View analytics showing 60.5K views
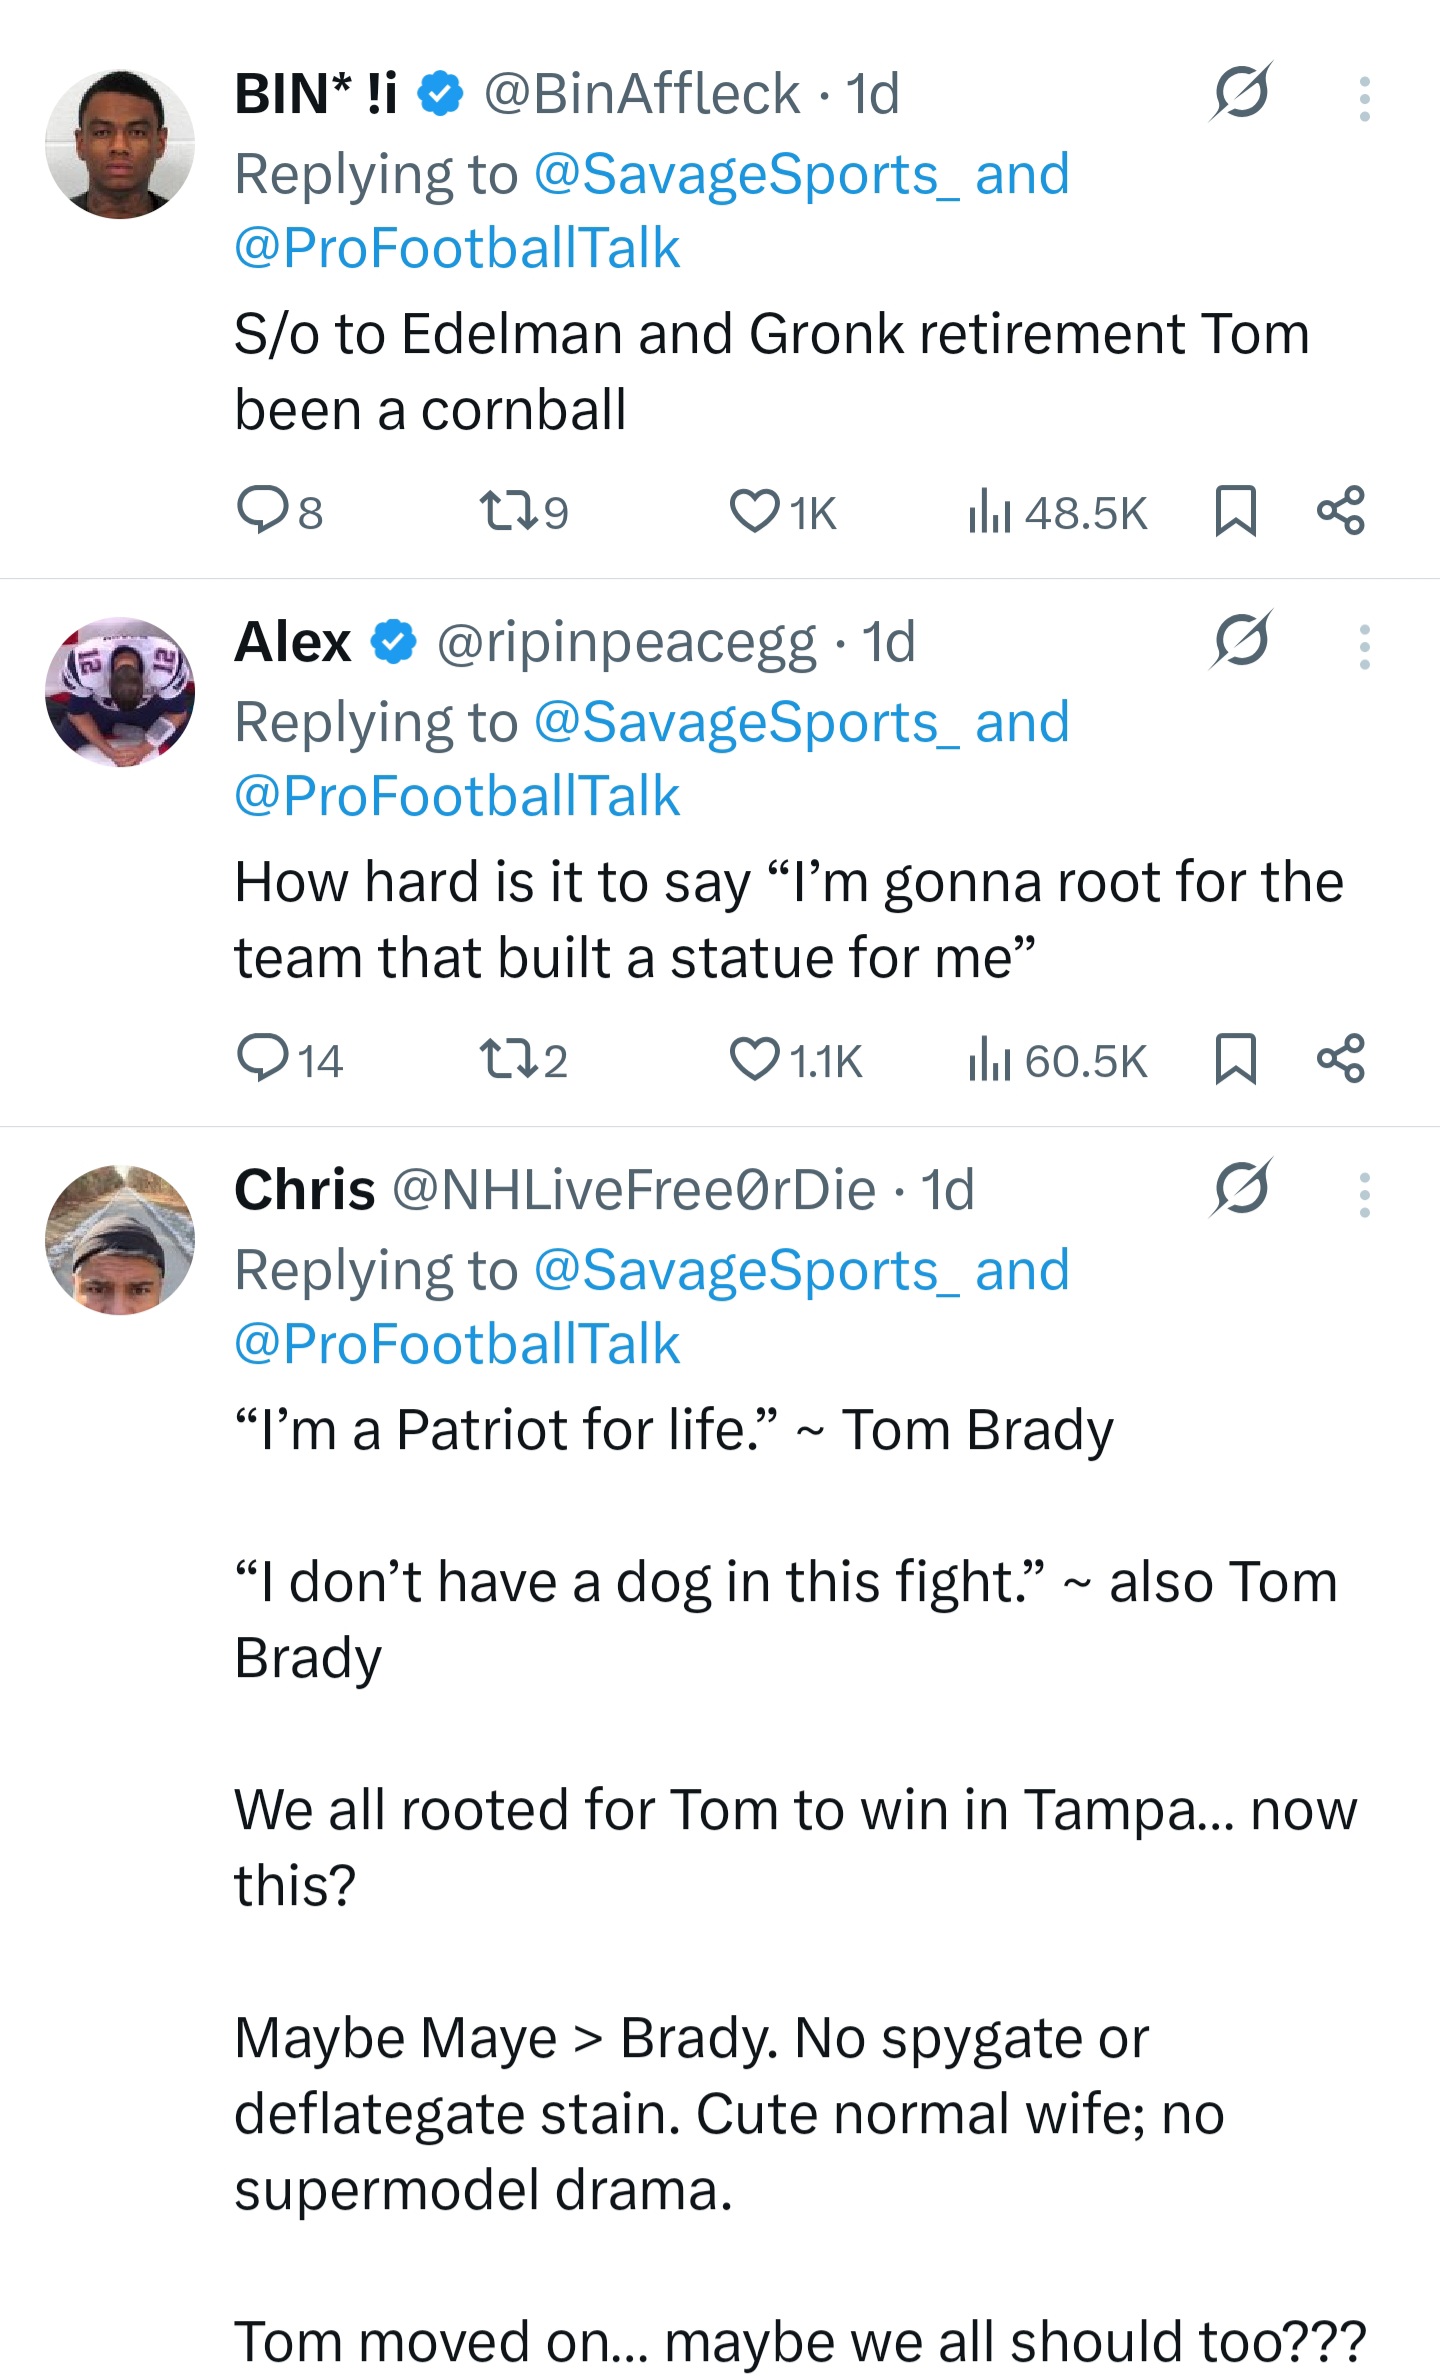 tap(990, 1060)
